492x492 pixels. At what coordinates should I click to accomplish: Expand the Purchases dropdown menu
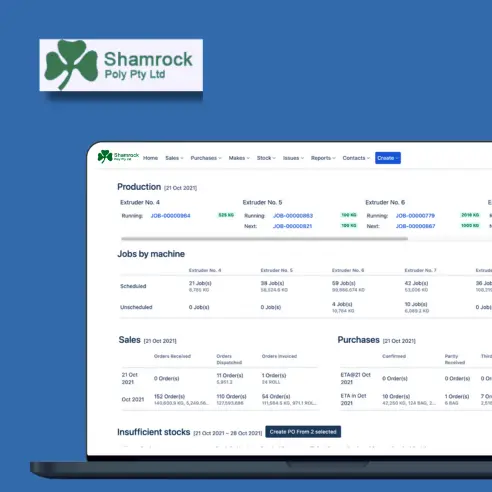(206, 158)
